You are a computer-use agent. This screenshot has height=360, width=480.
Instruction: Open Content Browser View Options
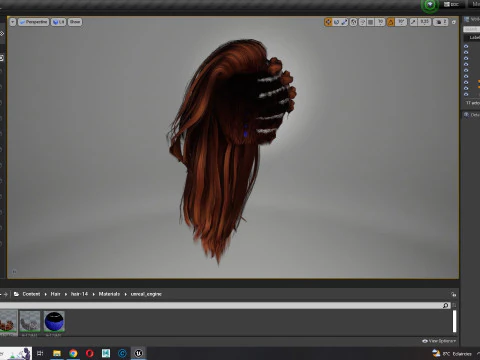click(x=439, y=341)
